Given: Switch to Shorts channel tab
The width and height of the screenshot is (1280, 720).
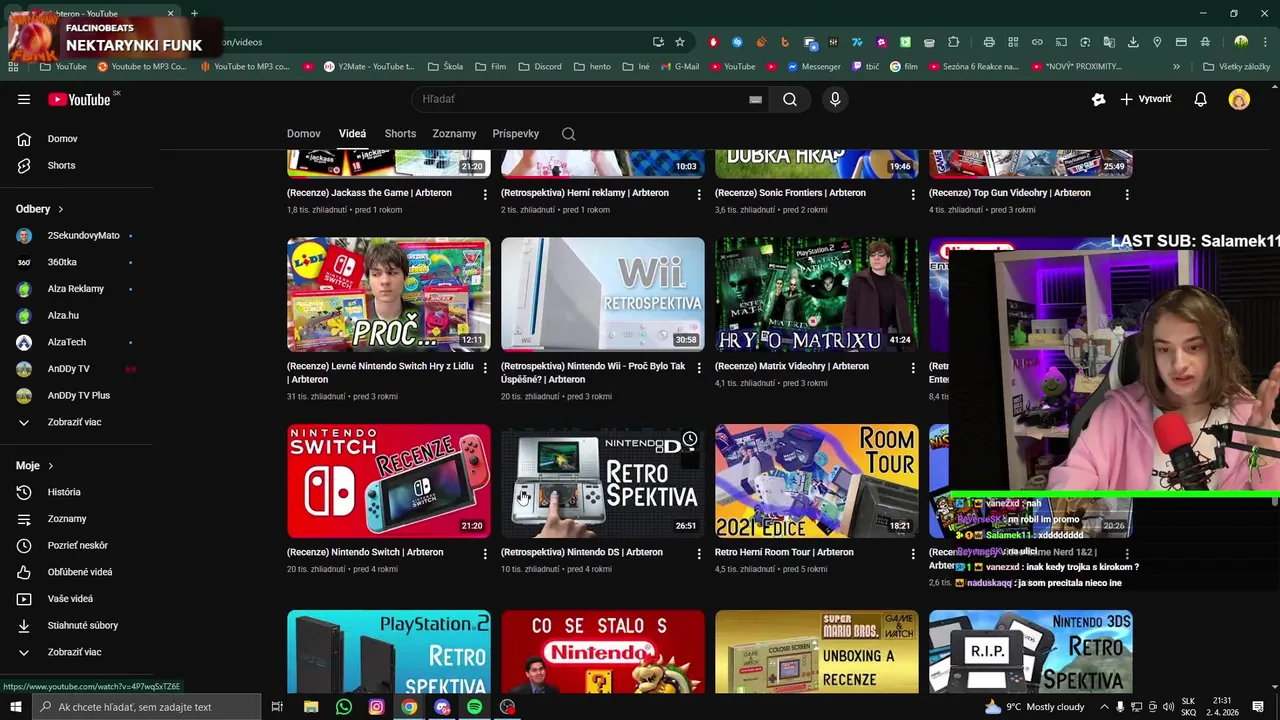Looking at the screenshot, I should pyautogui.click(x=400, y=134).
